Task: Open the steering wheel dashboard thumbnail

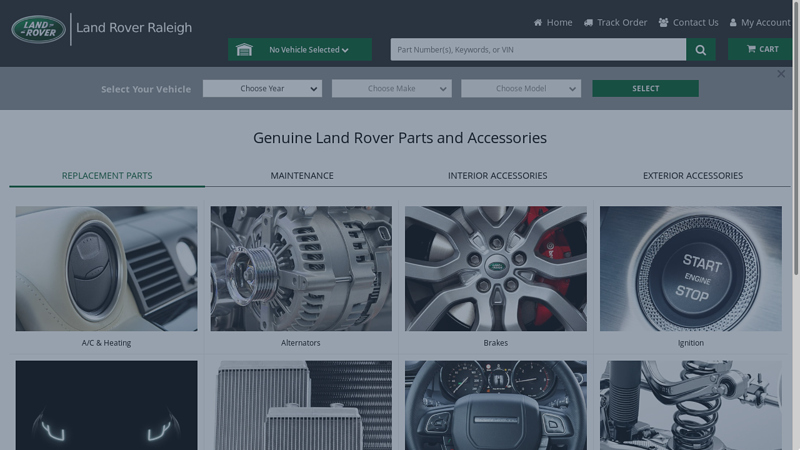Action: tap(496, 406)
